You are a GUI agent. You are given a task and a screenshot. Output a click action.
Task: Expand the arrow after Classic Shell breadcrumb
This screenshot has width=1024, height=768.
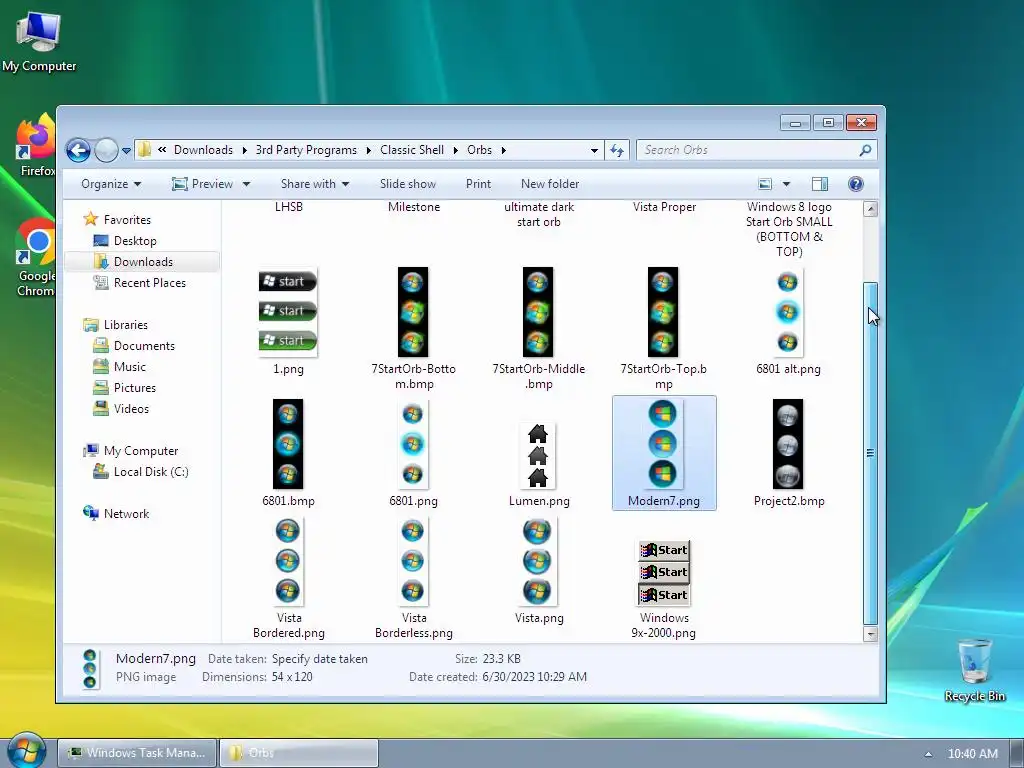click(x=456, y=150)
